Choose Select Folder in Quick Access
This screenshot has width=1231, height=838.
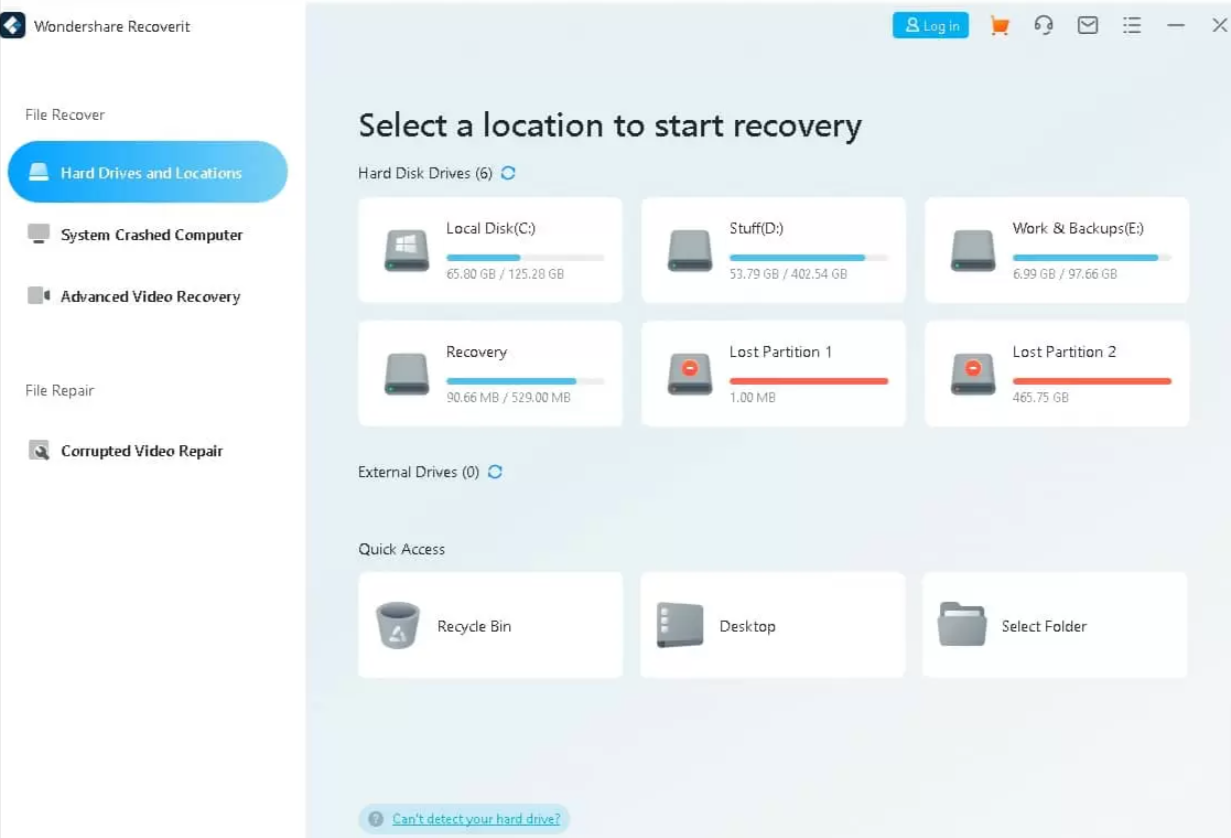(1054, 625)
